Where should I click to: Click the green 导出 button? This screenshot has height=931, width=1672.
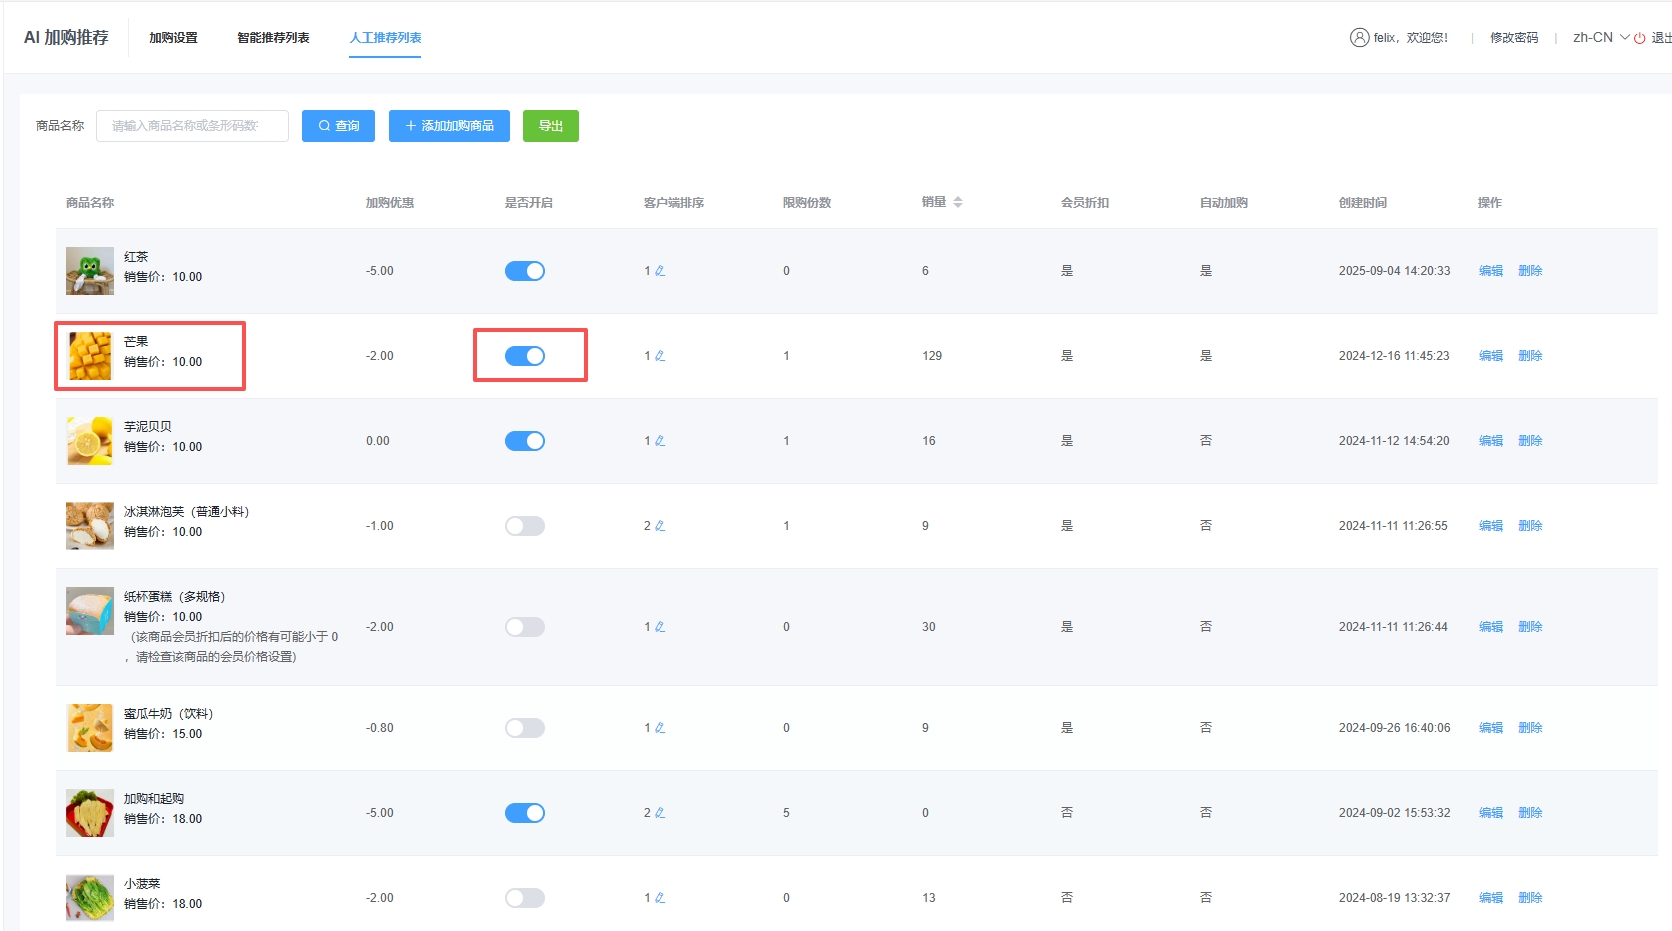tap(550, 126)
